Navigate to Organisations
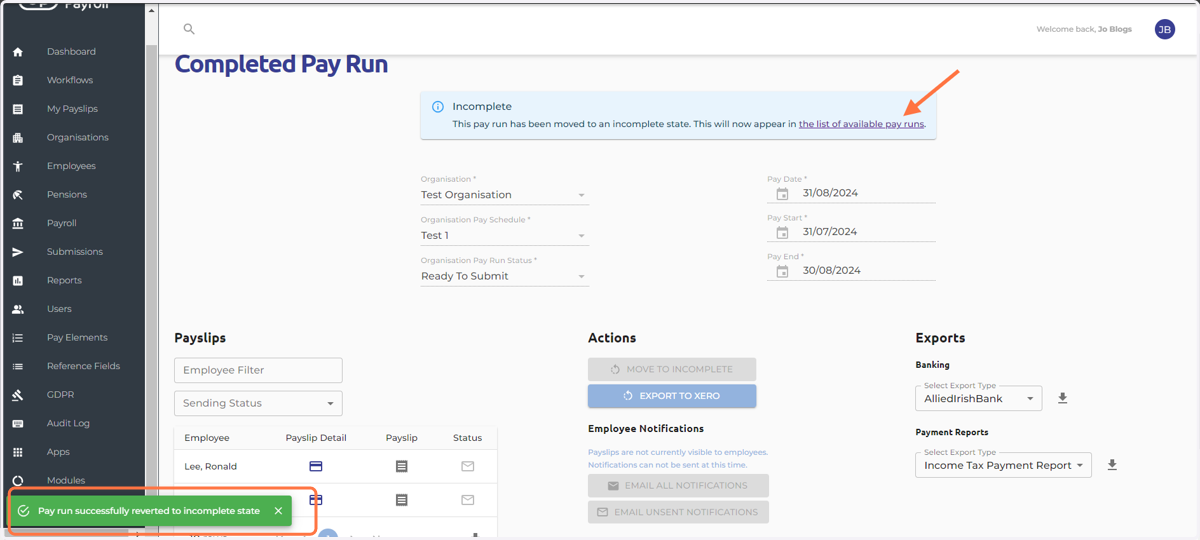This screenshot has height=540, width=1200. click(x=78, y=137)
